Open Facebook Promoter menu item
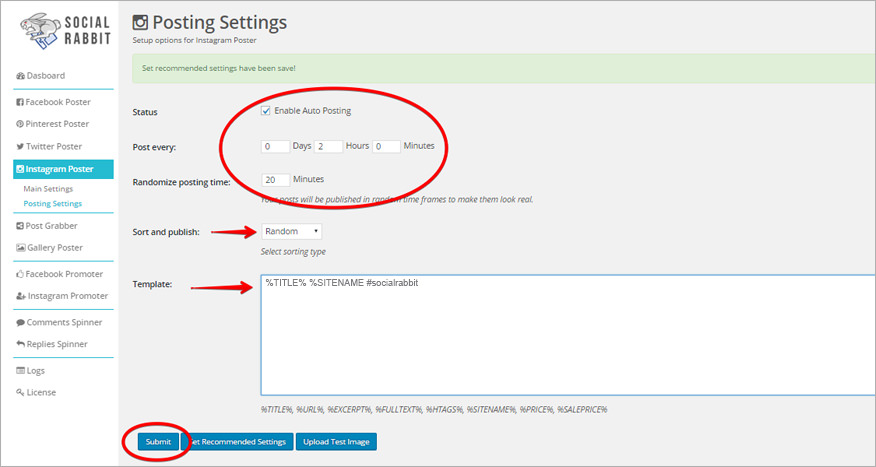Screen dimensions: 876x467 pos(63,274)
